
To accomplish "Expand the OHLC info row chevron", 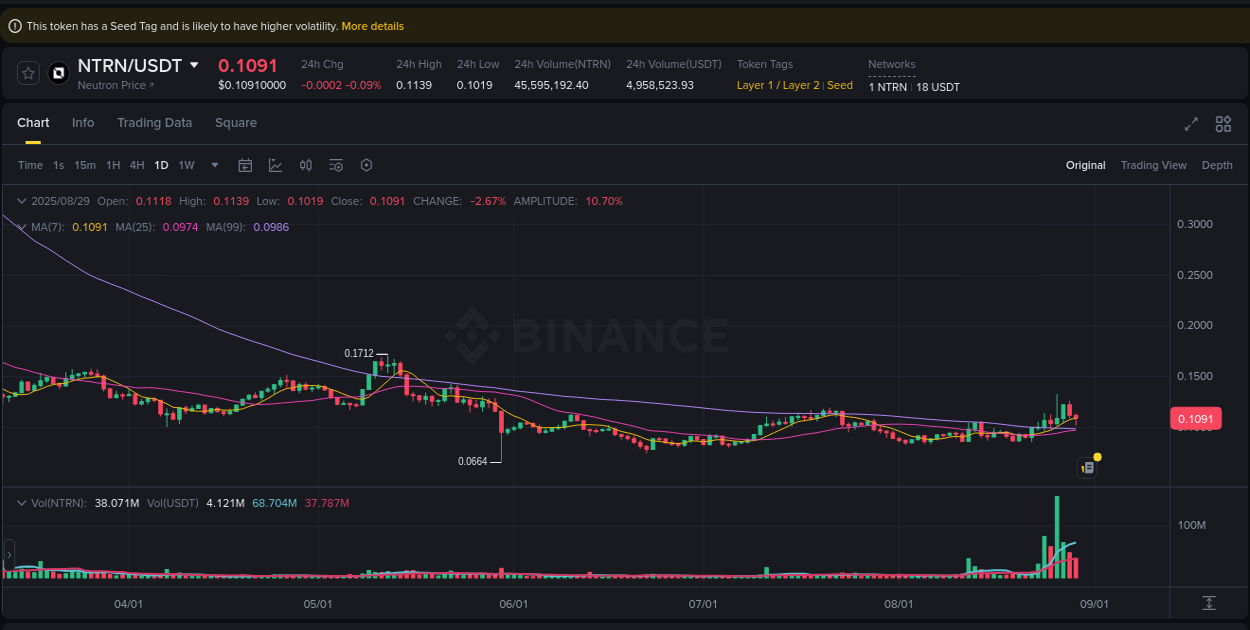I will point(21,201).
